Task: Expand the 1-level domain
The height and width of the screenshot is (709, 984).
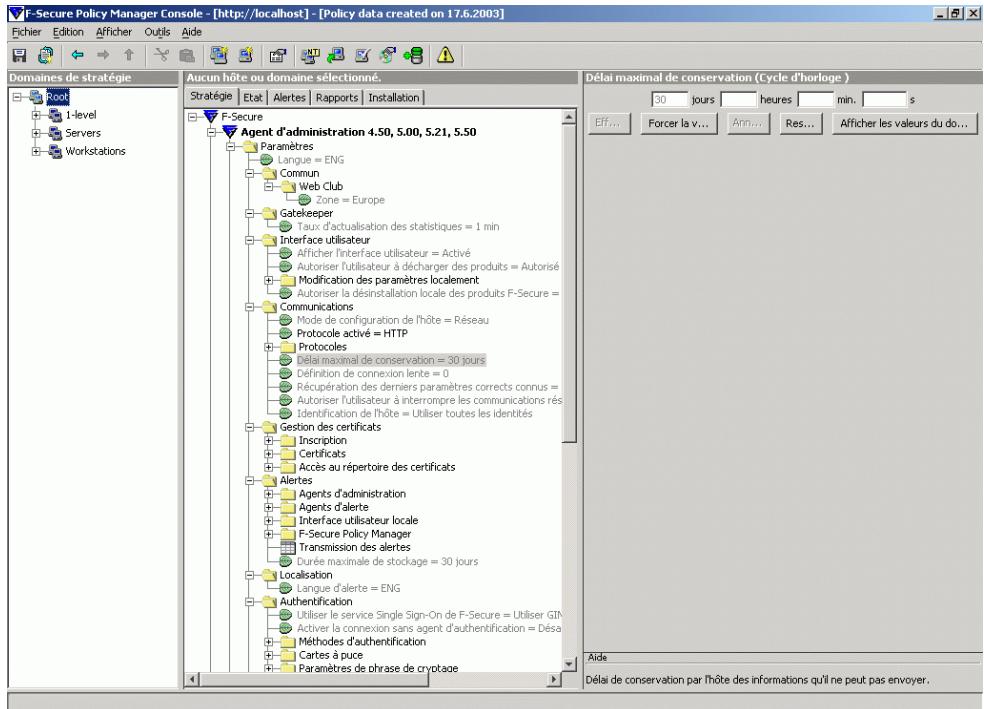Action: (36, 115)
